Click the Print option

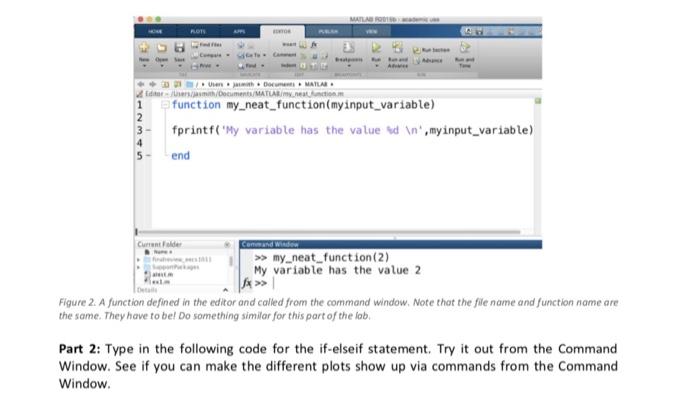point(203,66)
